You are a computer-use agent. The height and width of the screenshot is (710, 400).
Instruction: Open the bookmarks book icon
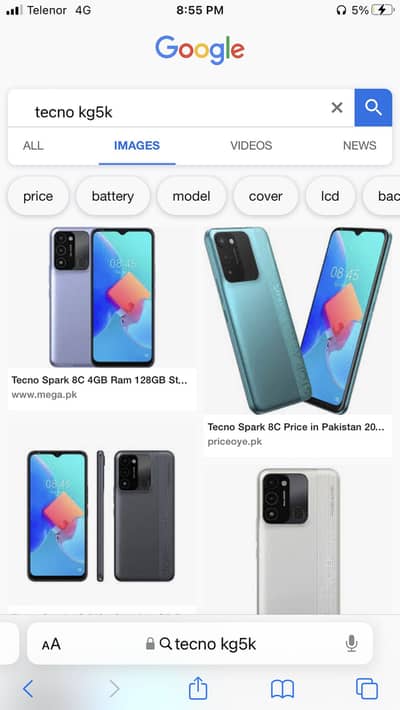click(x=282, y=689)
